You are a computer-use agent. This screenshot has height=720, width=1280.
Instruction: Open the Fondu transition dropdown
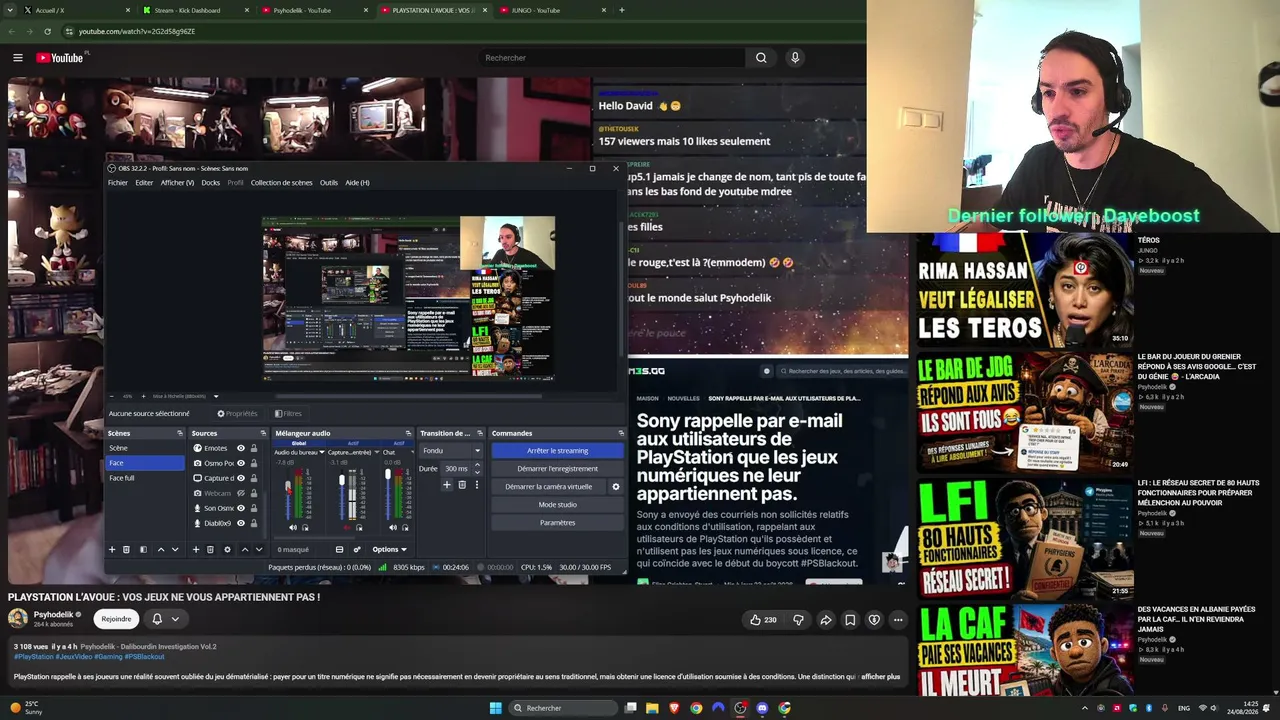click(451, 451)
